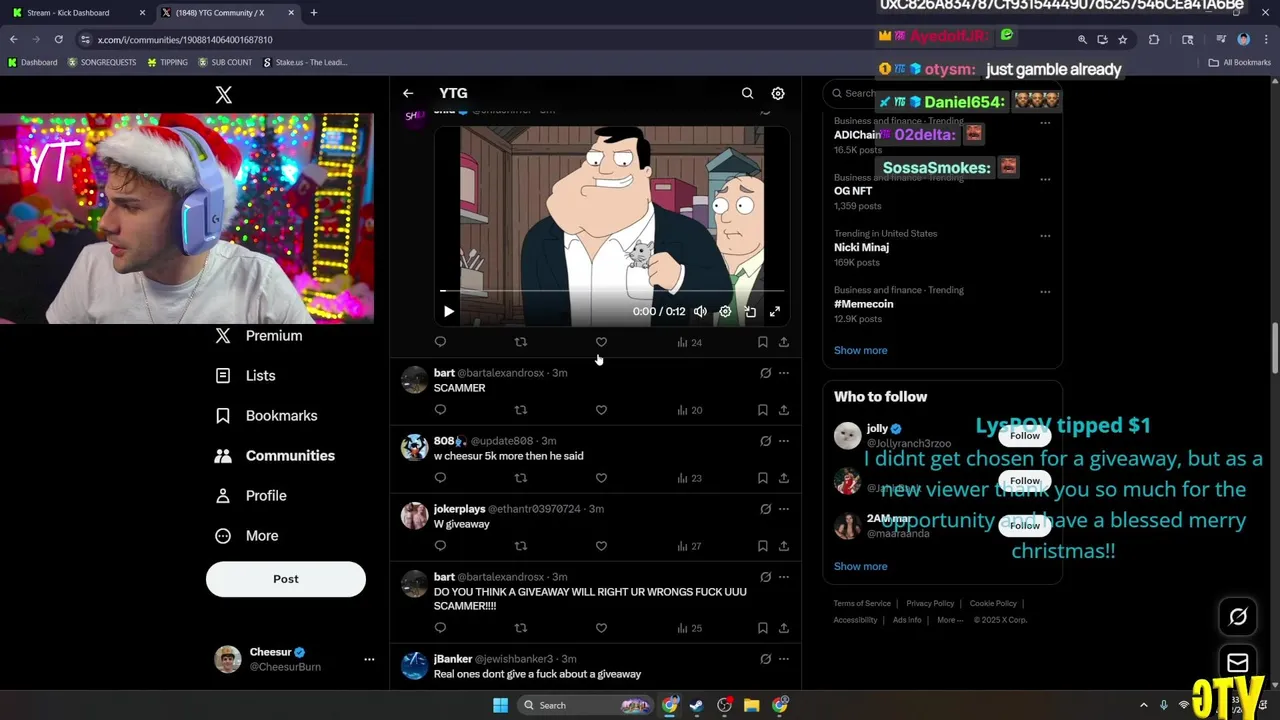This screenshot has height=720, width=1280.
Task: Open a new browser tab
Action: click(314, 13)
